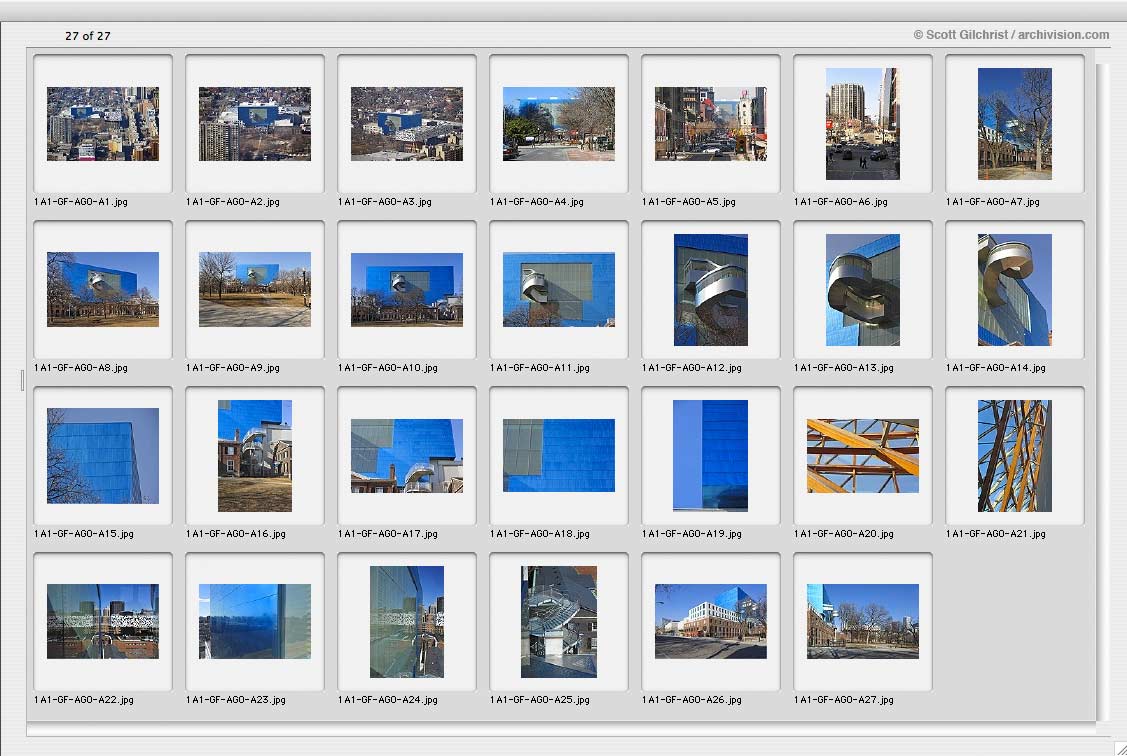Click the 1A1-GF-AGO-A9.jpg park thumbnail
Image resolution: width=1127 pixels, height=756 pixels.
(254, 290)
